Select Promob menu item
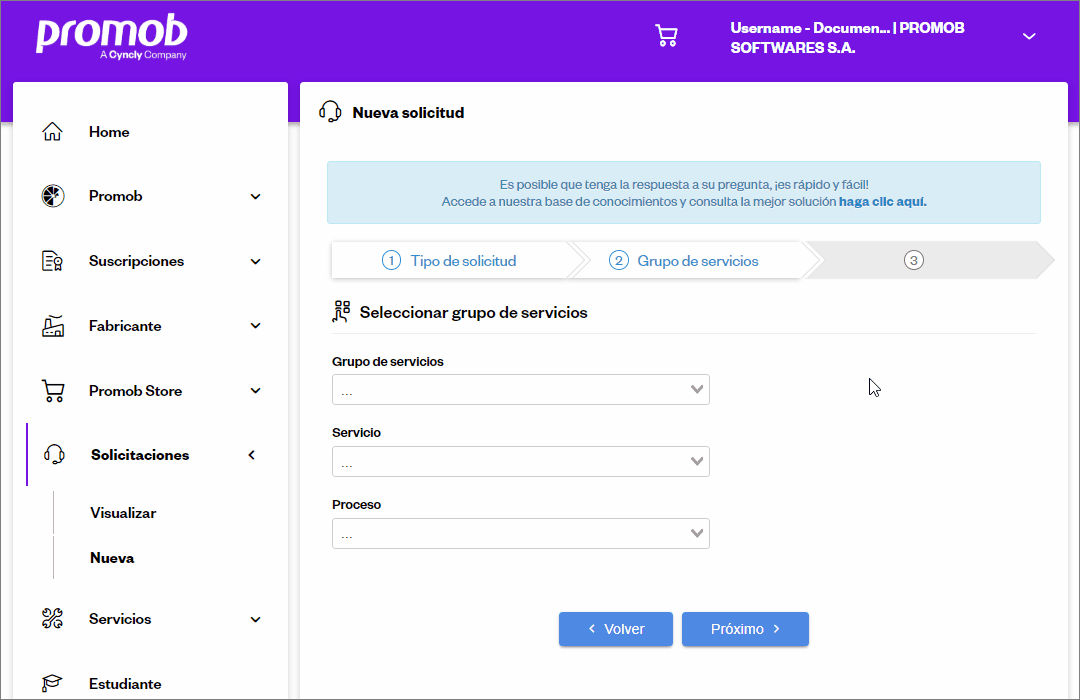Screen dimensions: 1080x700 116,196
